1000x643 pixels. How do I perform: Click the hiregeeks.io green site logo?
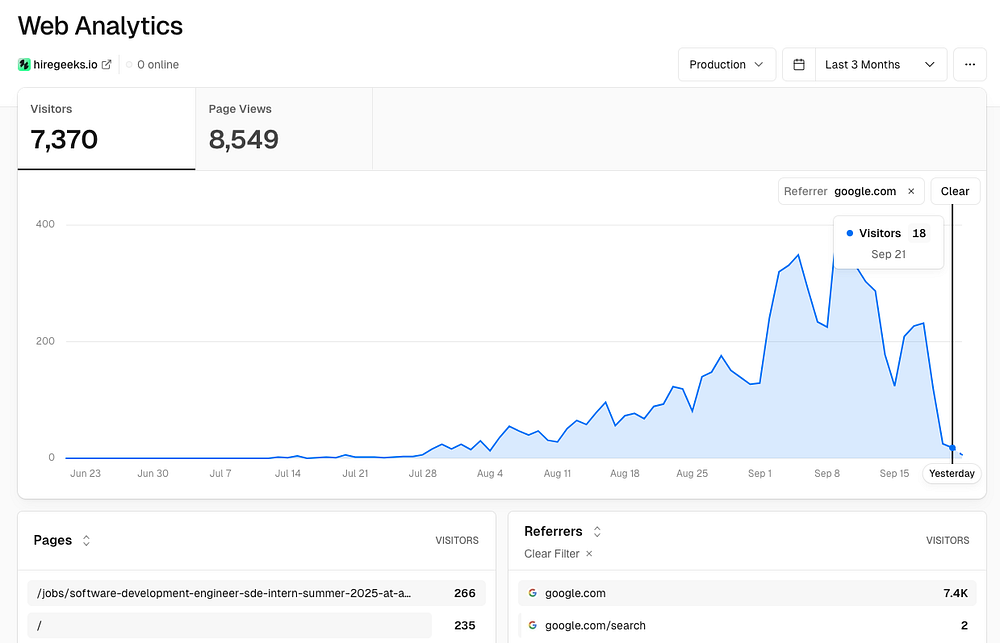pos(24,64)
